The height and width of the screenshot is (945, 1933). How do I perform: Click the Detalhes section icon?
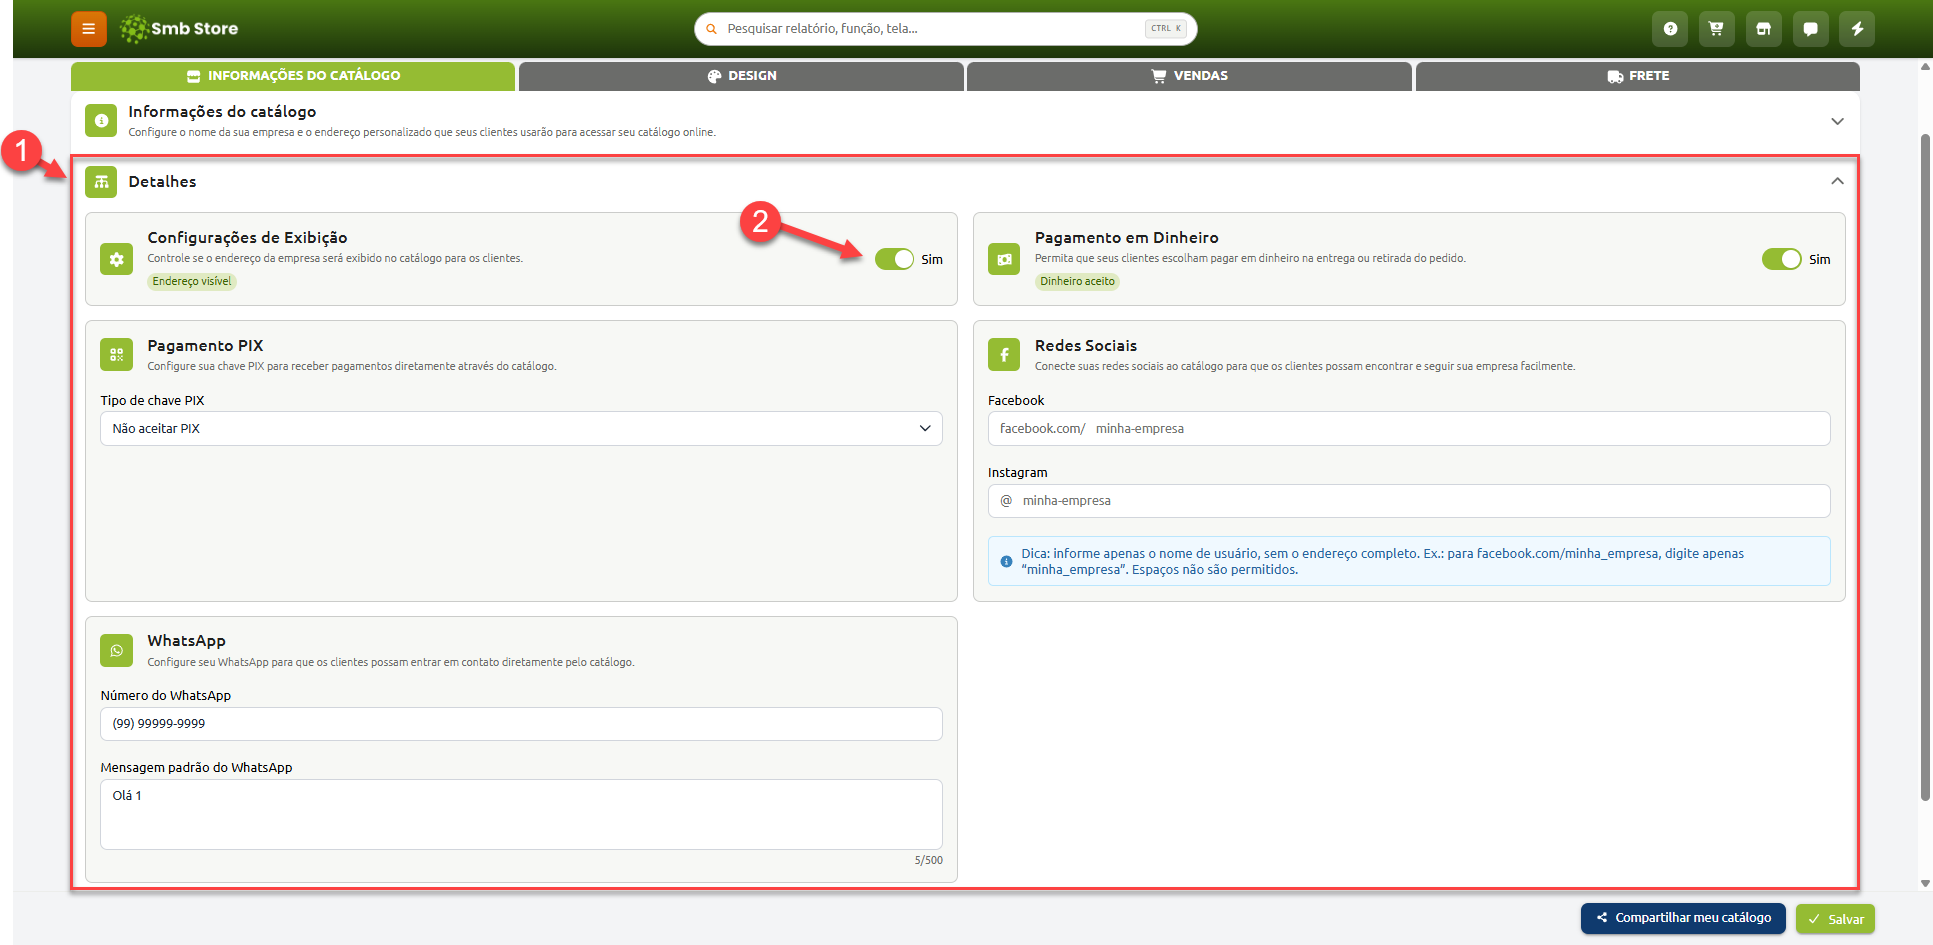[101, 182]
